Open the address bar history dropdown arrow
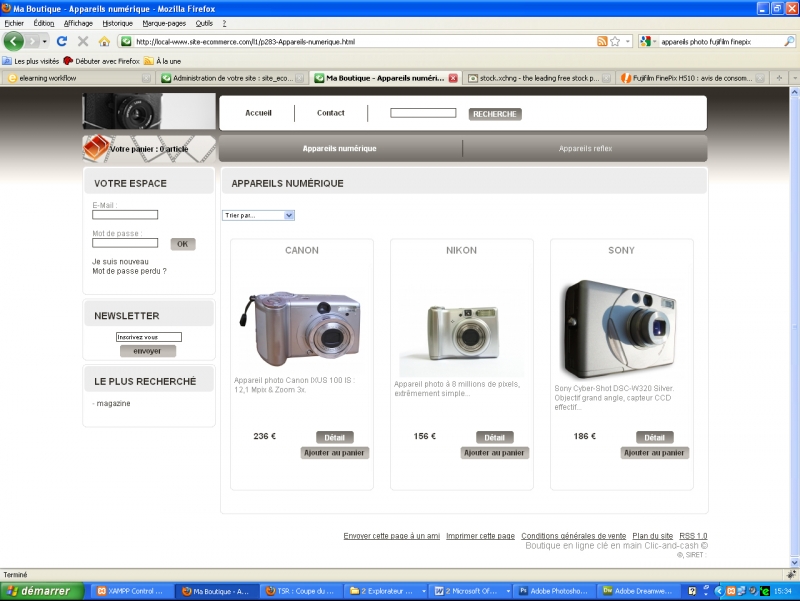Screen dimensions: 800x601 click(628, 41)
